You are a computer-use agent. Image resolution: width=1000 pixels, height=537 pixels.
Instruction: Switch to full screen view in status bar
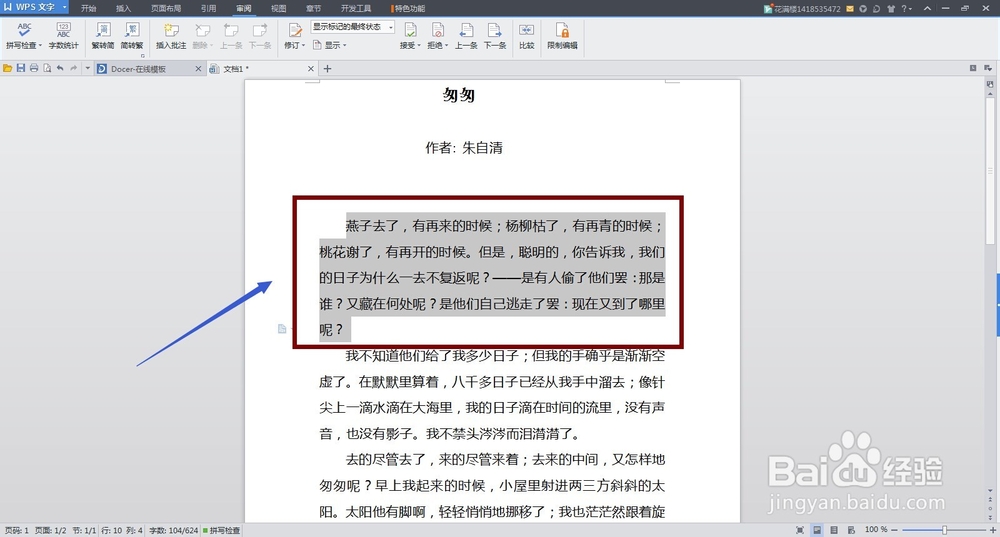coord(800,530)
